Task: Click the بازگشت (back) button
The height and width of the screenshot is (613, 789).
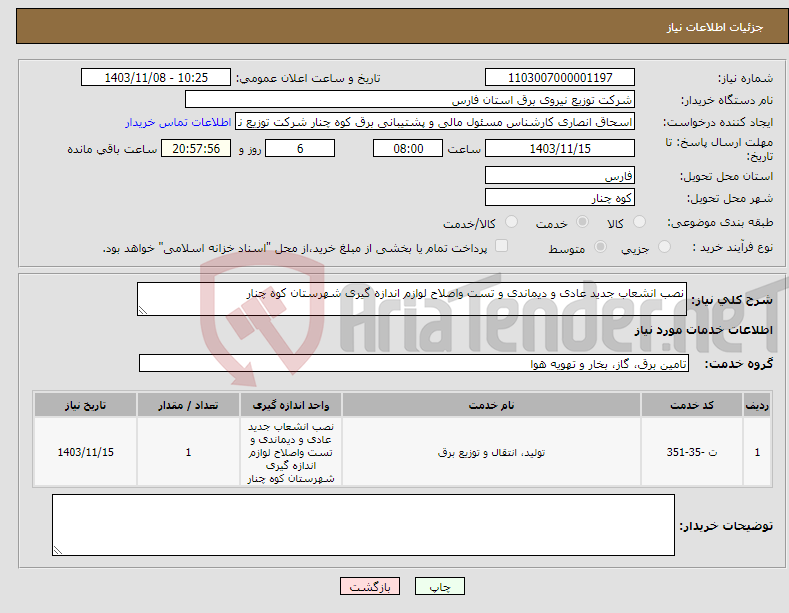Action: pyautogui.click(x=370, y=586)
